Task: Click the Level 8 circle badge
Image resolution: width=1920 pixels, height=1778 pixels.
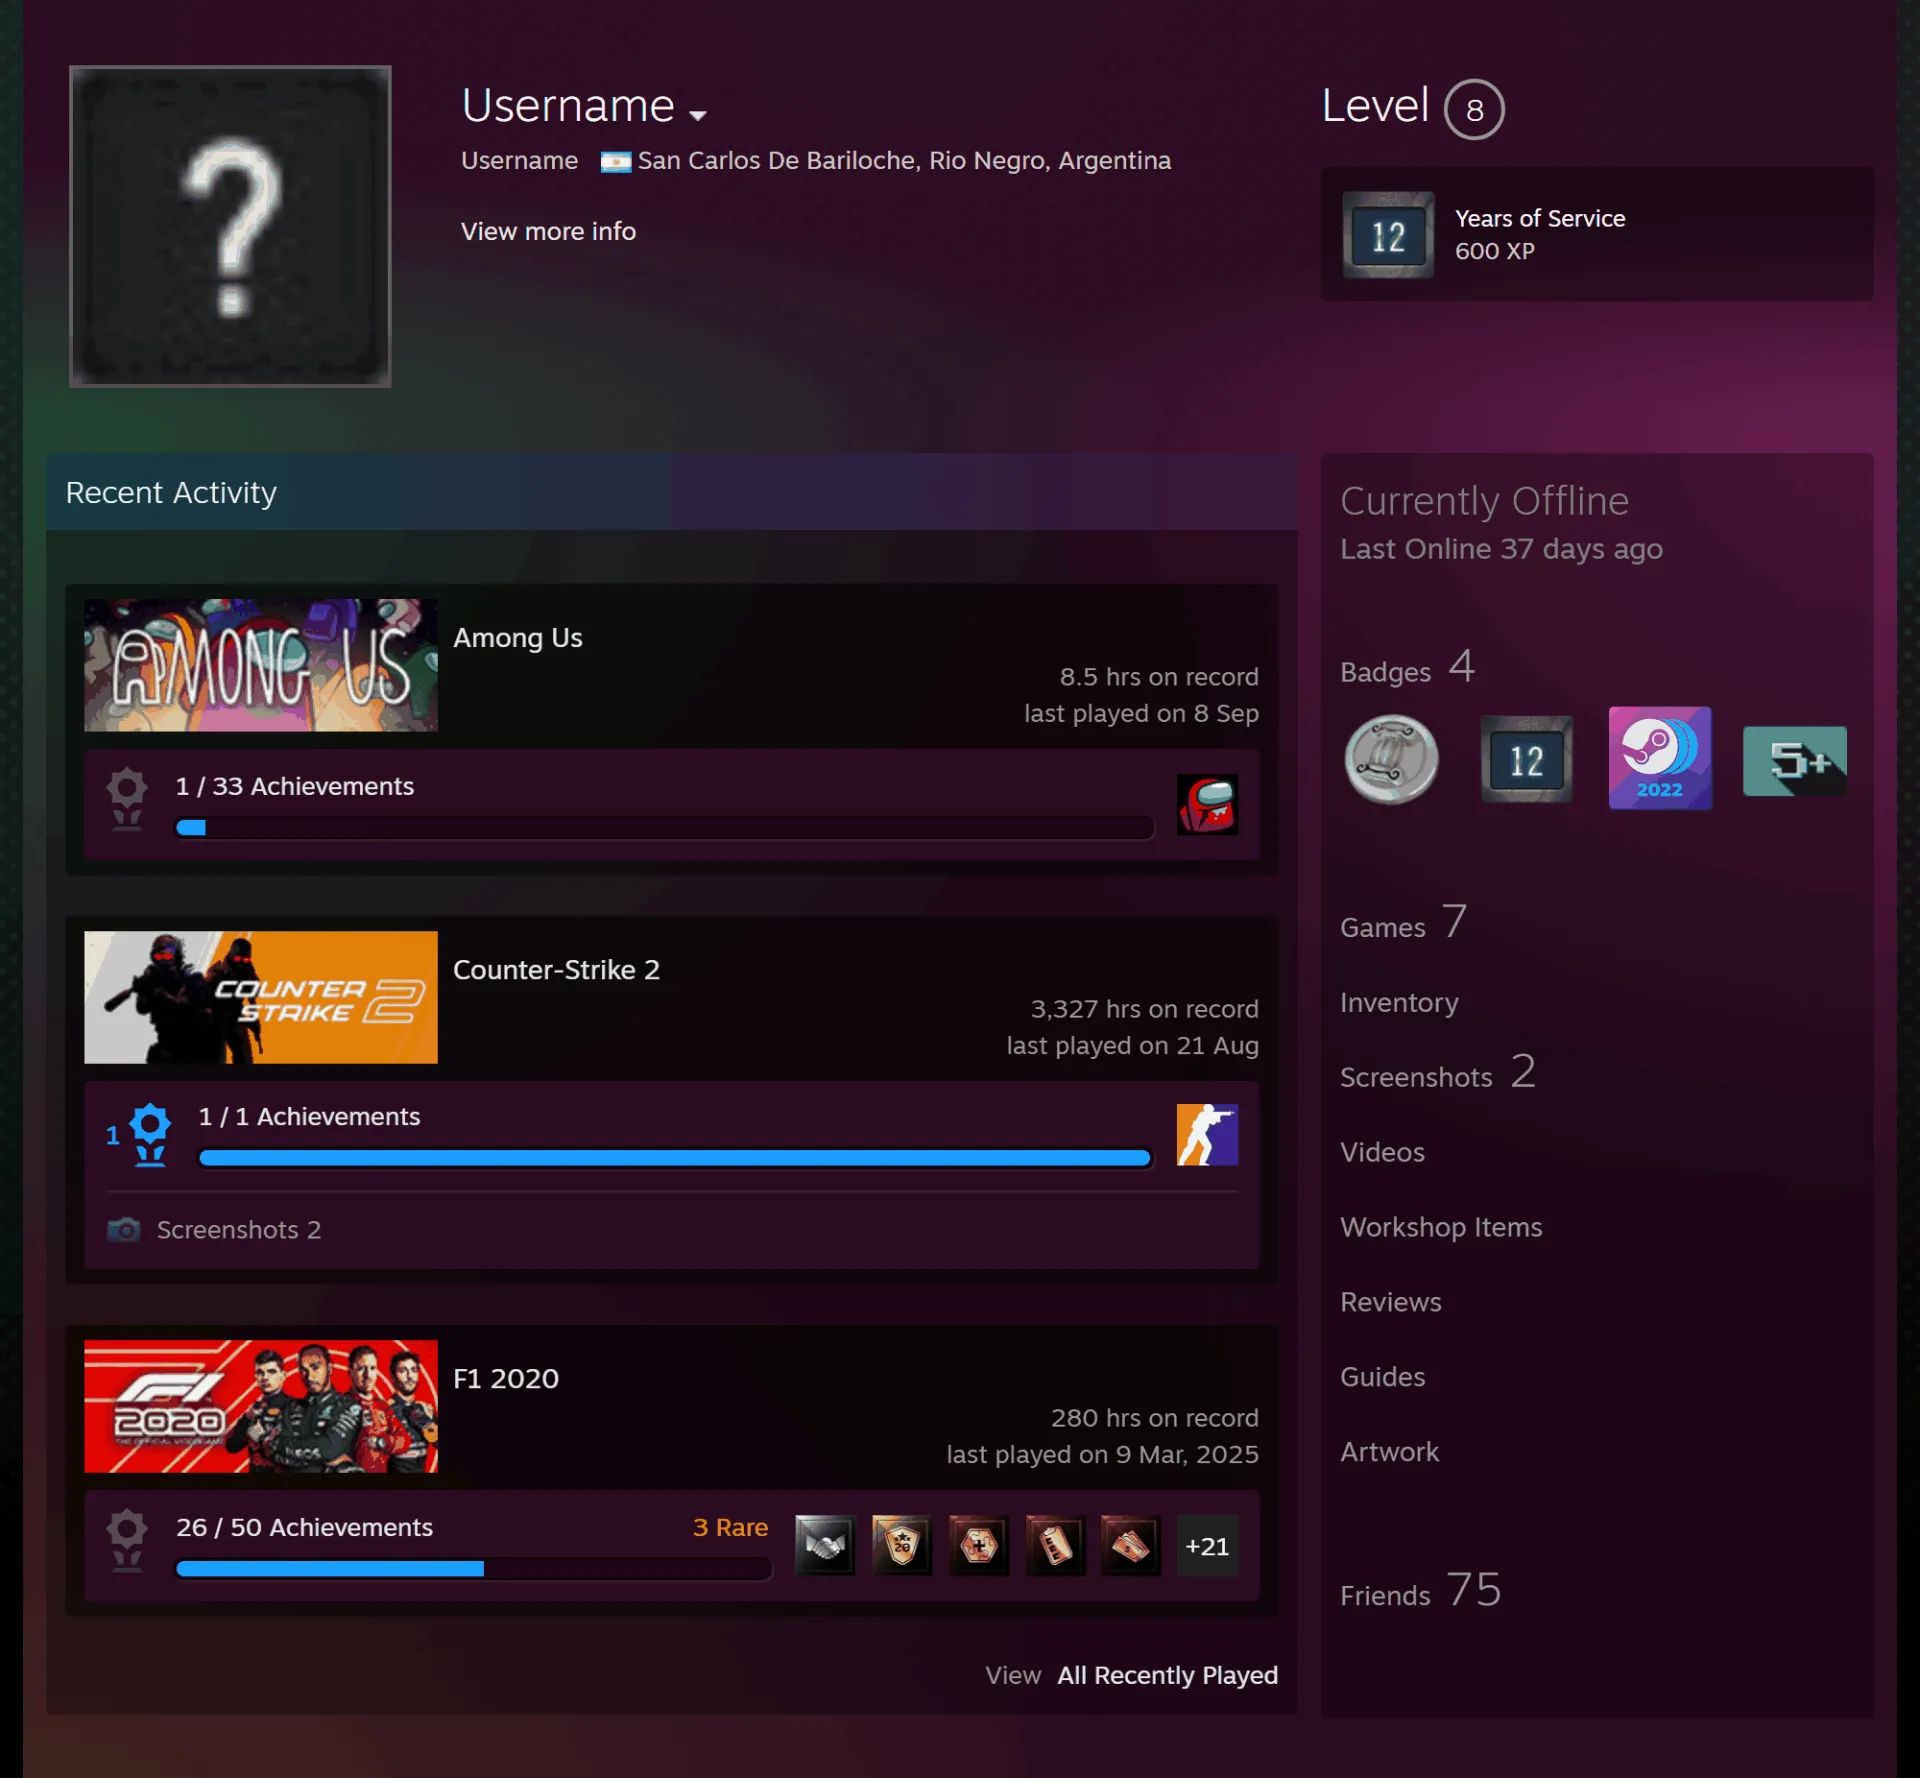Action: click(x=1474, y=109)
